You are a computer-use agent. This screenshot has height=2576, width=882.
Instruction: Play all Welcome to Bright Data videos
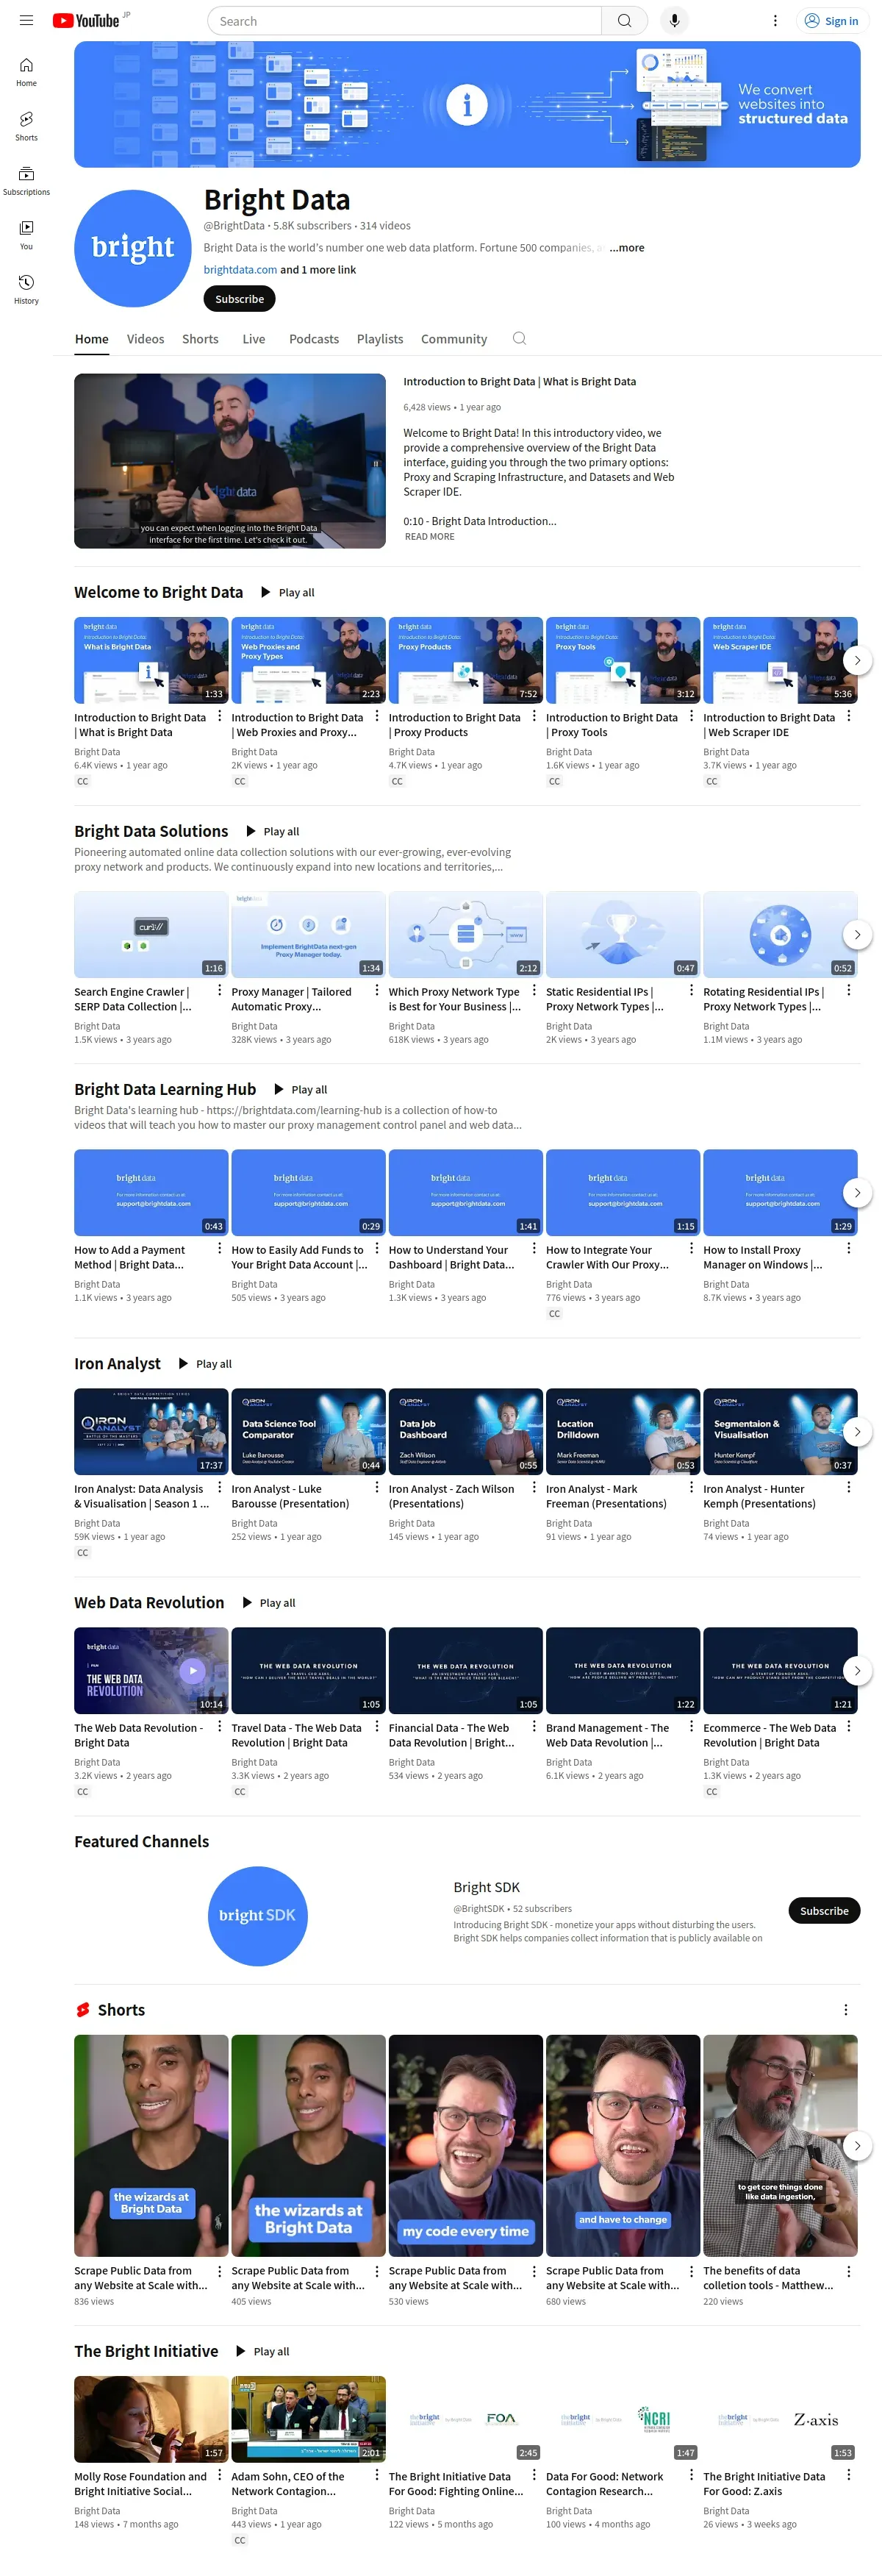287,592
